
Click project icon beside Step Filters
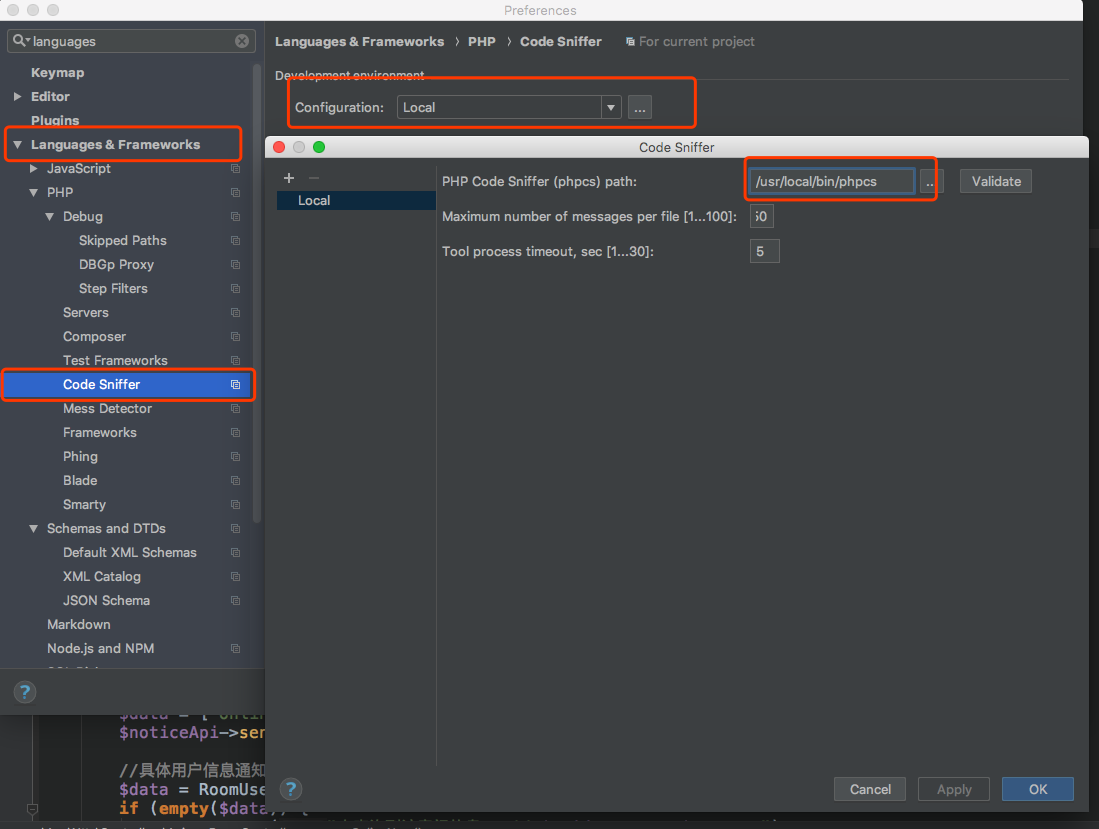coord(236,289)
